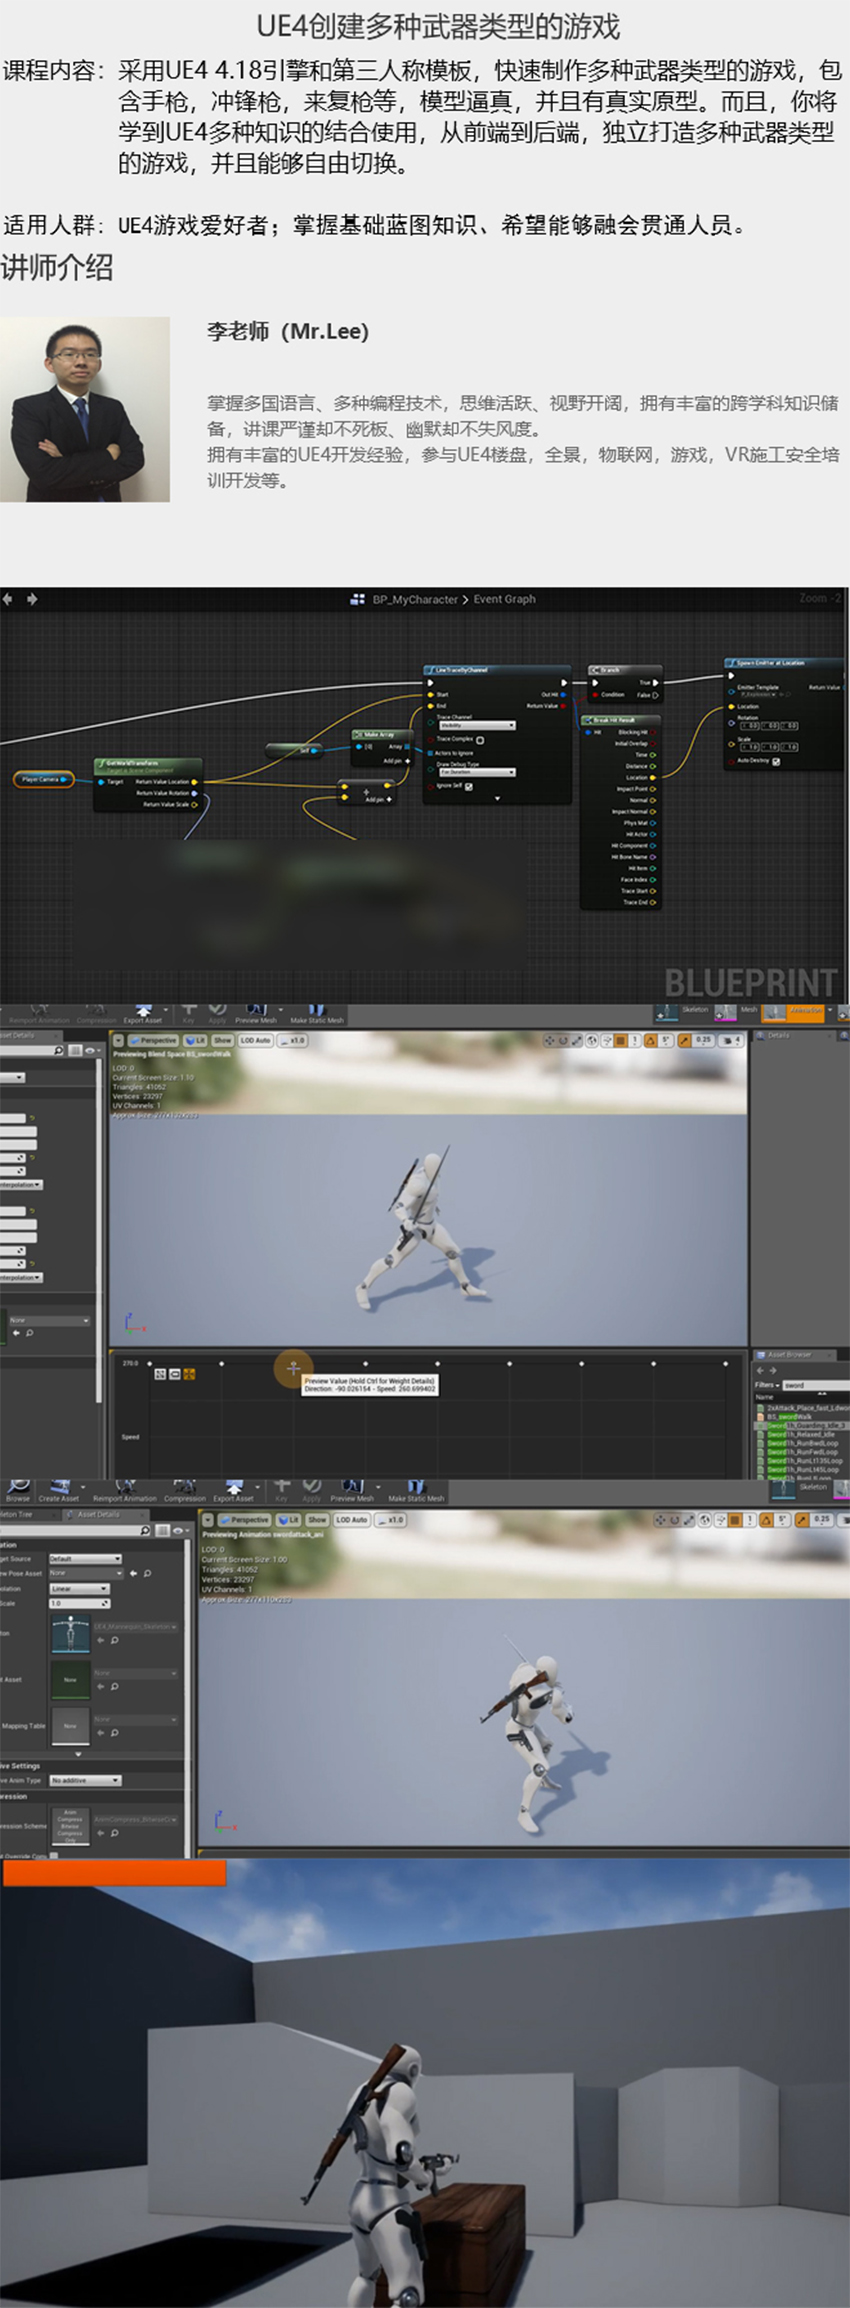The width and height of the screenshot is (850, 2308).
Task: Switch to Skeleton mode in blend space editor
Action: pyautogui.click(x=682, y=1012)
